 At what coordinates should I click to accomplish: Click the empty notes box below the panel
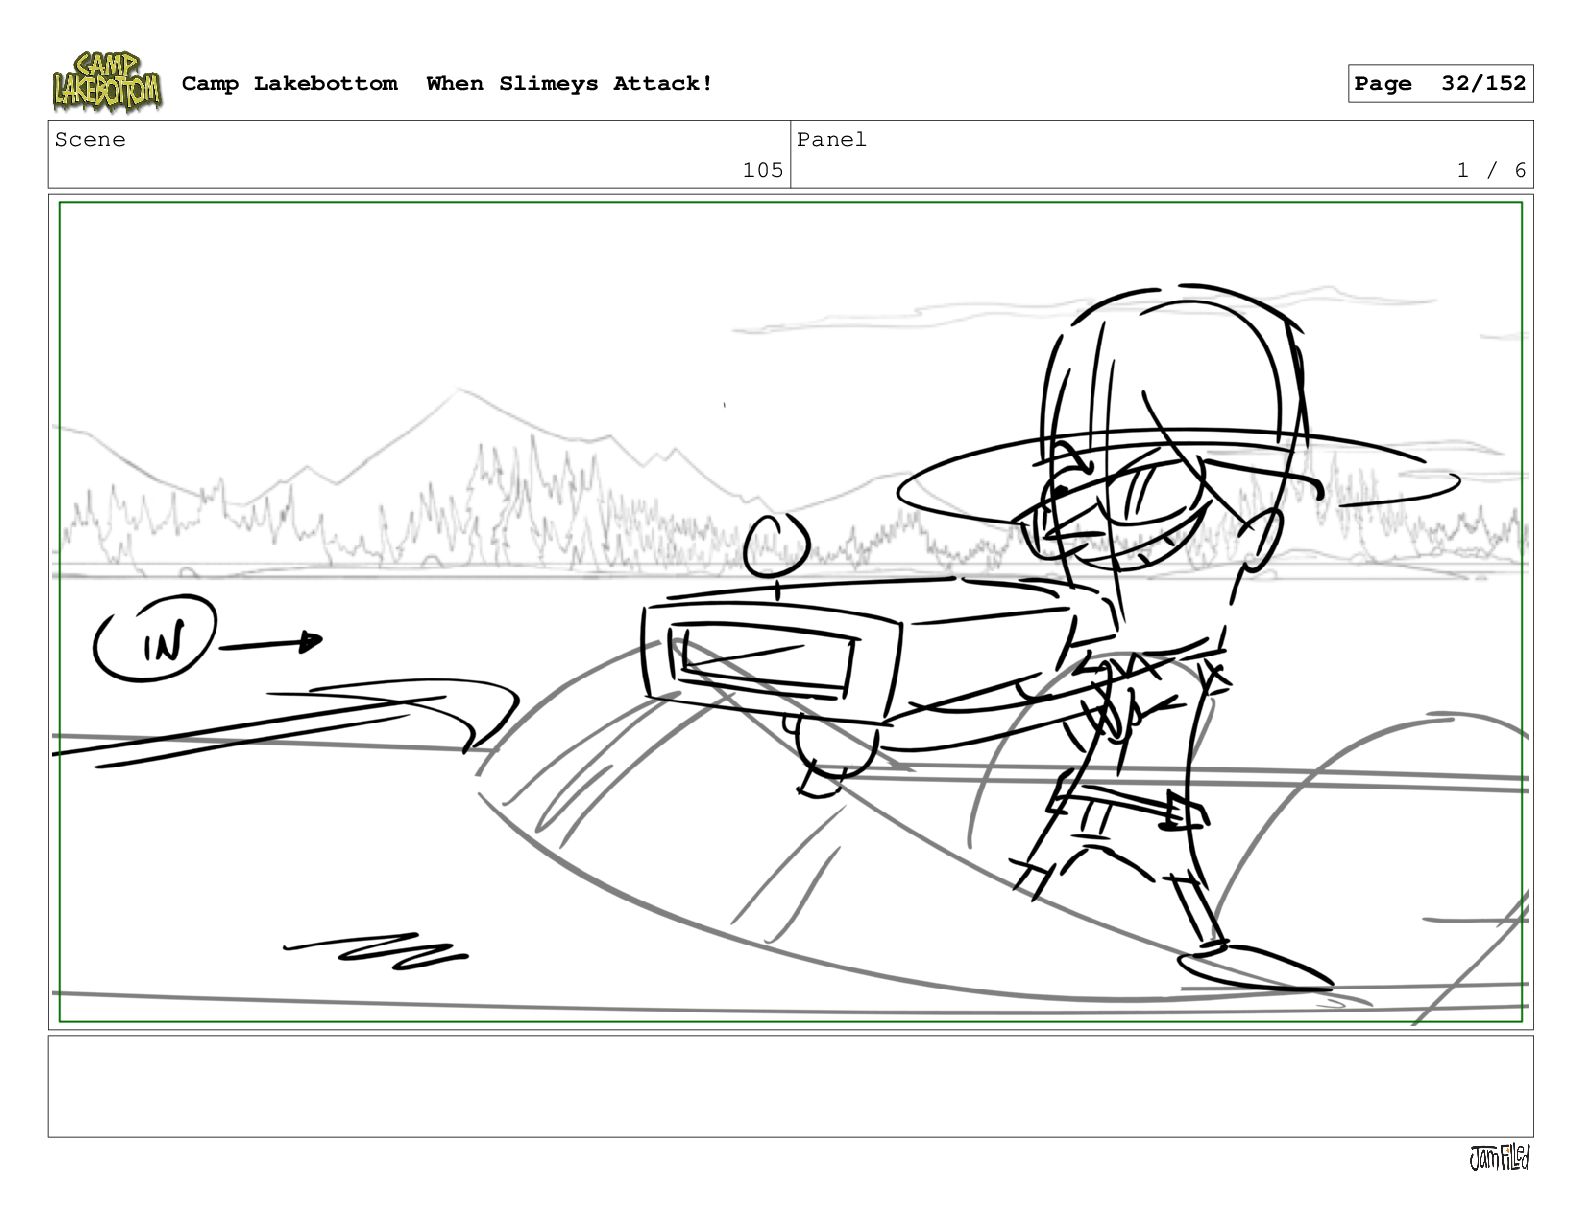click(x=790, y=1086)
